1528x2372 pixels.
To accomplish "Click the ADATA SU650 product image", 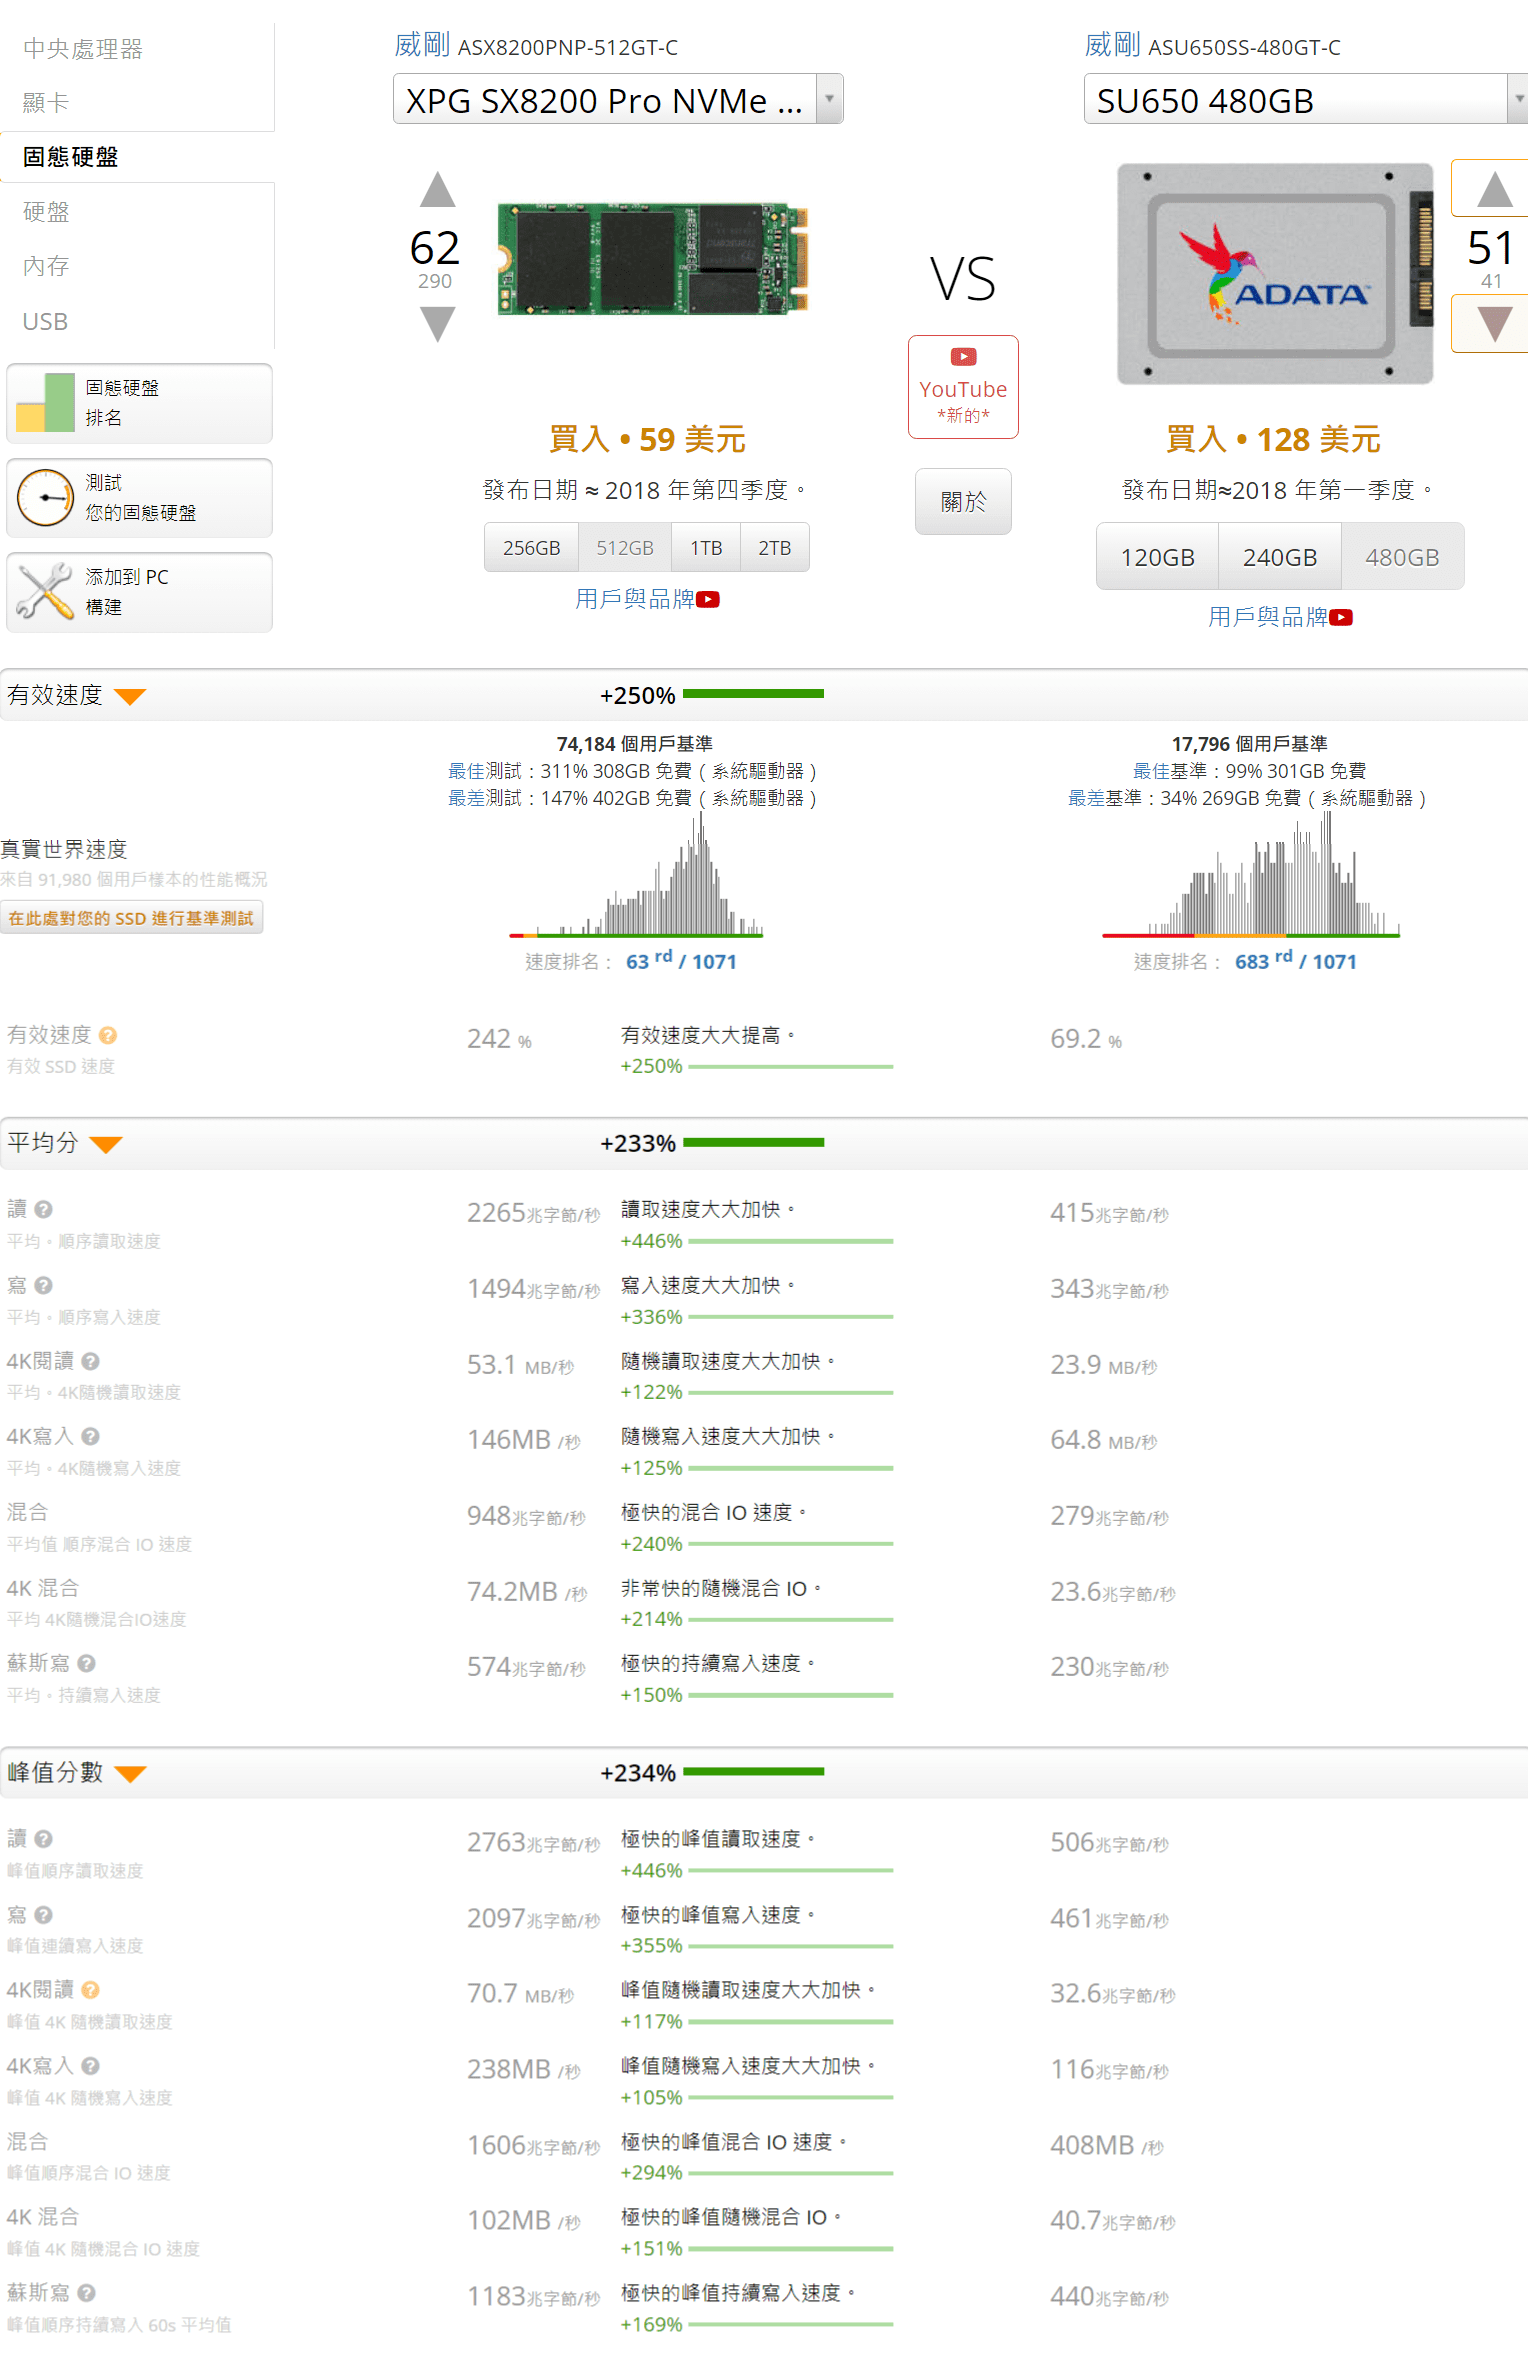I will [x=1275, y=274].
